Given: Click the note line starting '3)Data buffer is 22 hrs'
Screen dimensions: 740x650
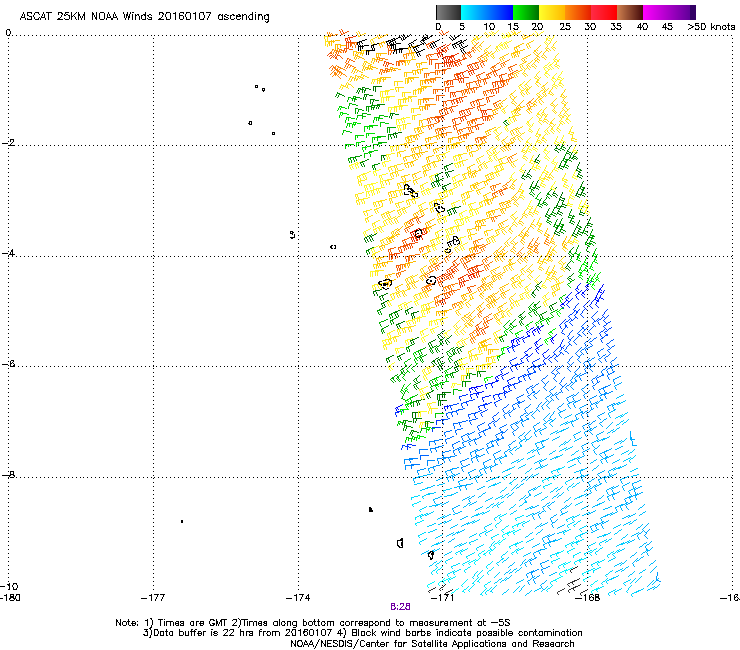Looking at the screenshot, I should tap(362, 633).
